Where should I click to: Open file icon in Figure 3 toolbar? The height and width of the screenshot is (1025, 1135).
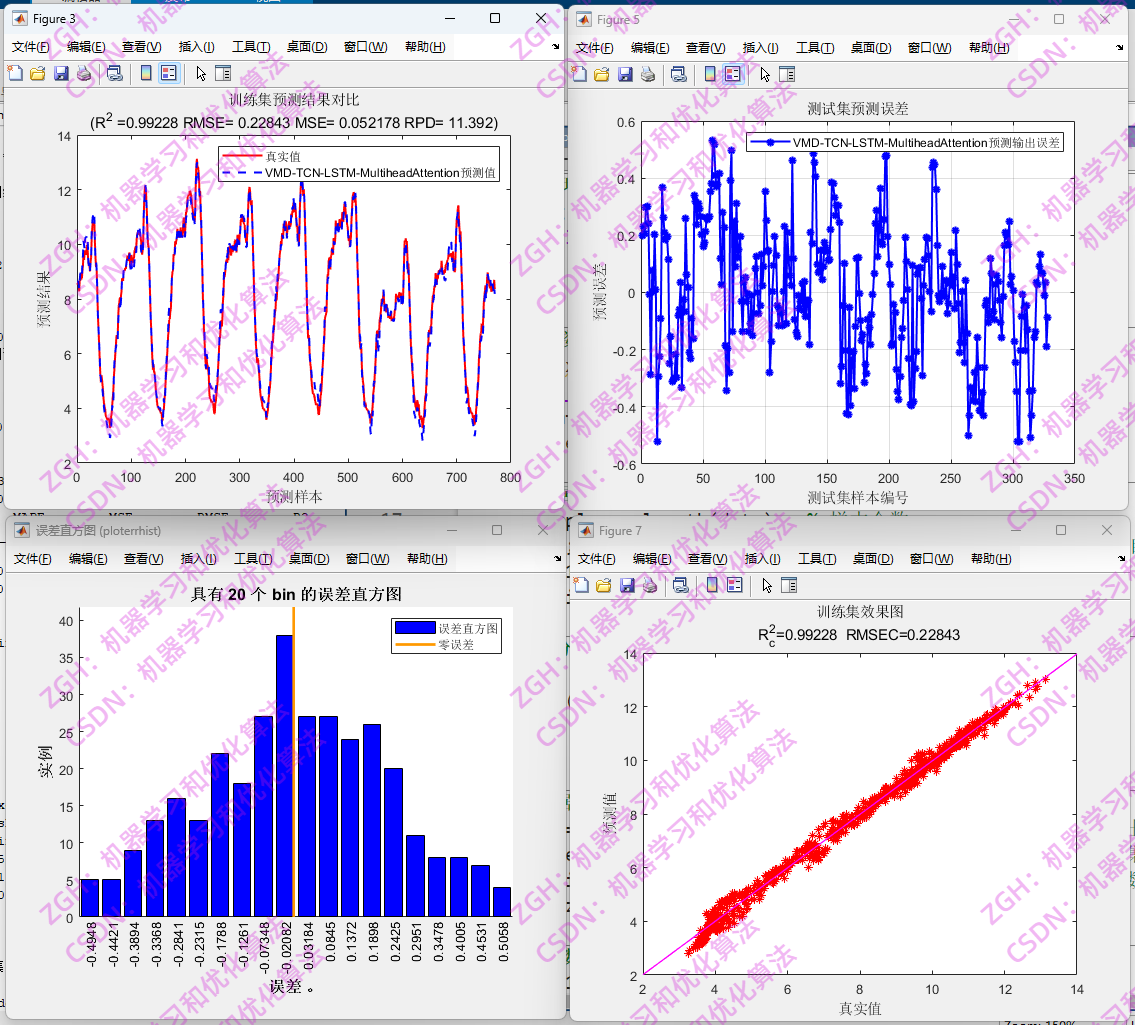click(38, 73)
